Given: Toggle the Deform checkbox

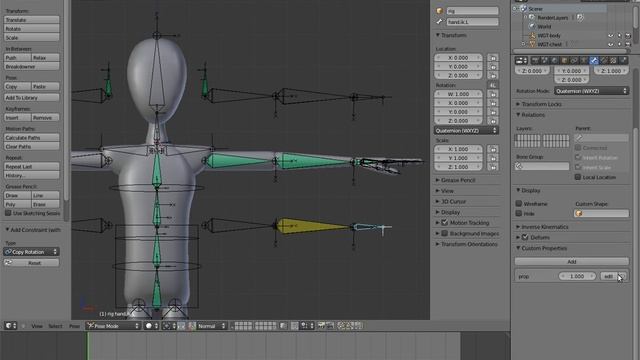Looking at the screenshot, I should coord(525,237).
